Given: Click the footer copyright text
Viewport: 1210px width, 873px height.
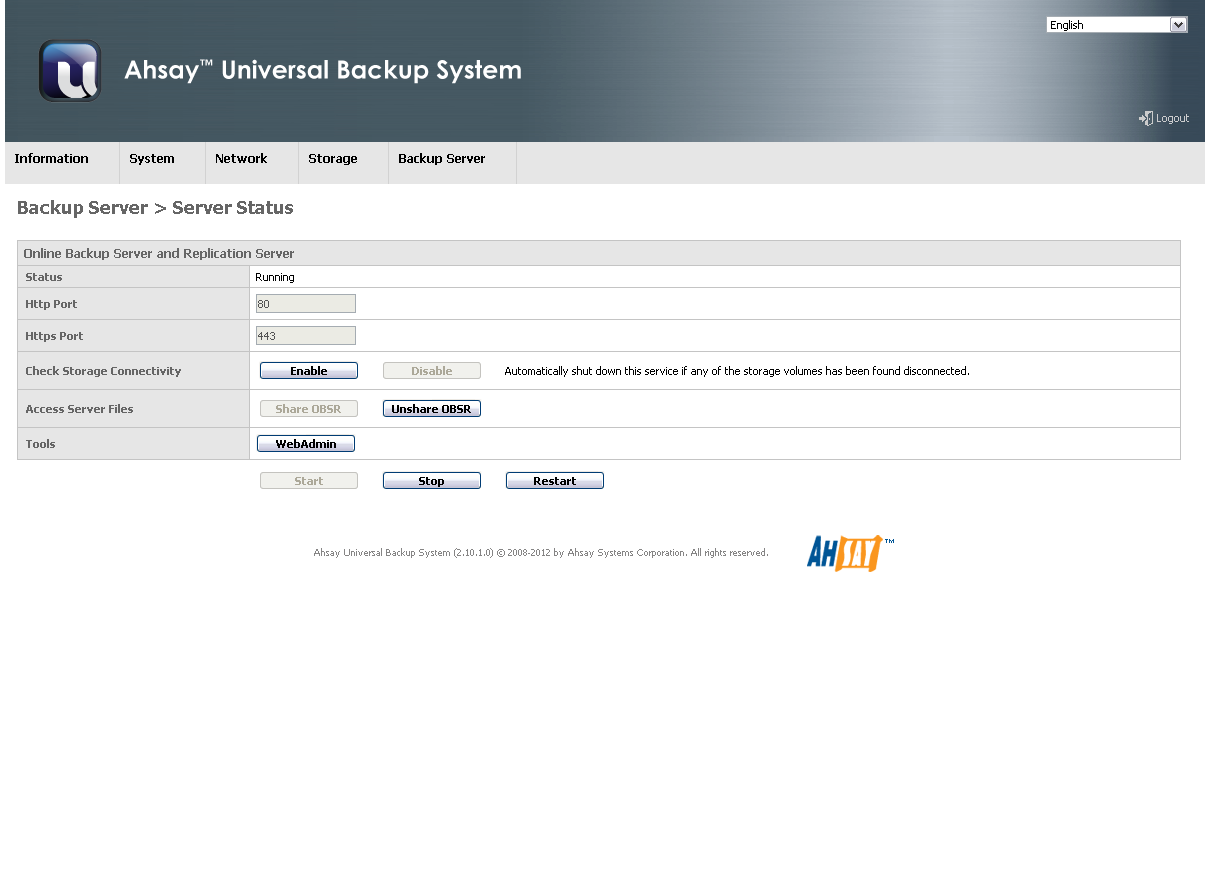Looking at the screenshot, I should (541, 553).
